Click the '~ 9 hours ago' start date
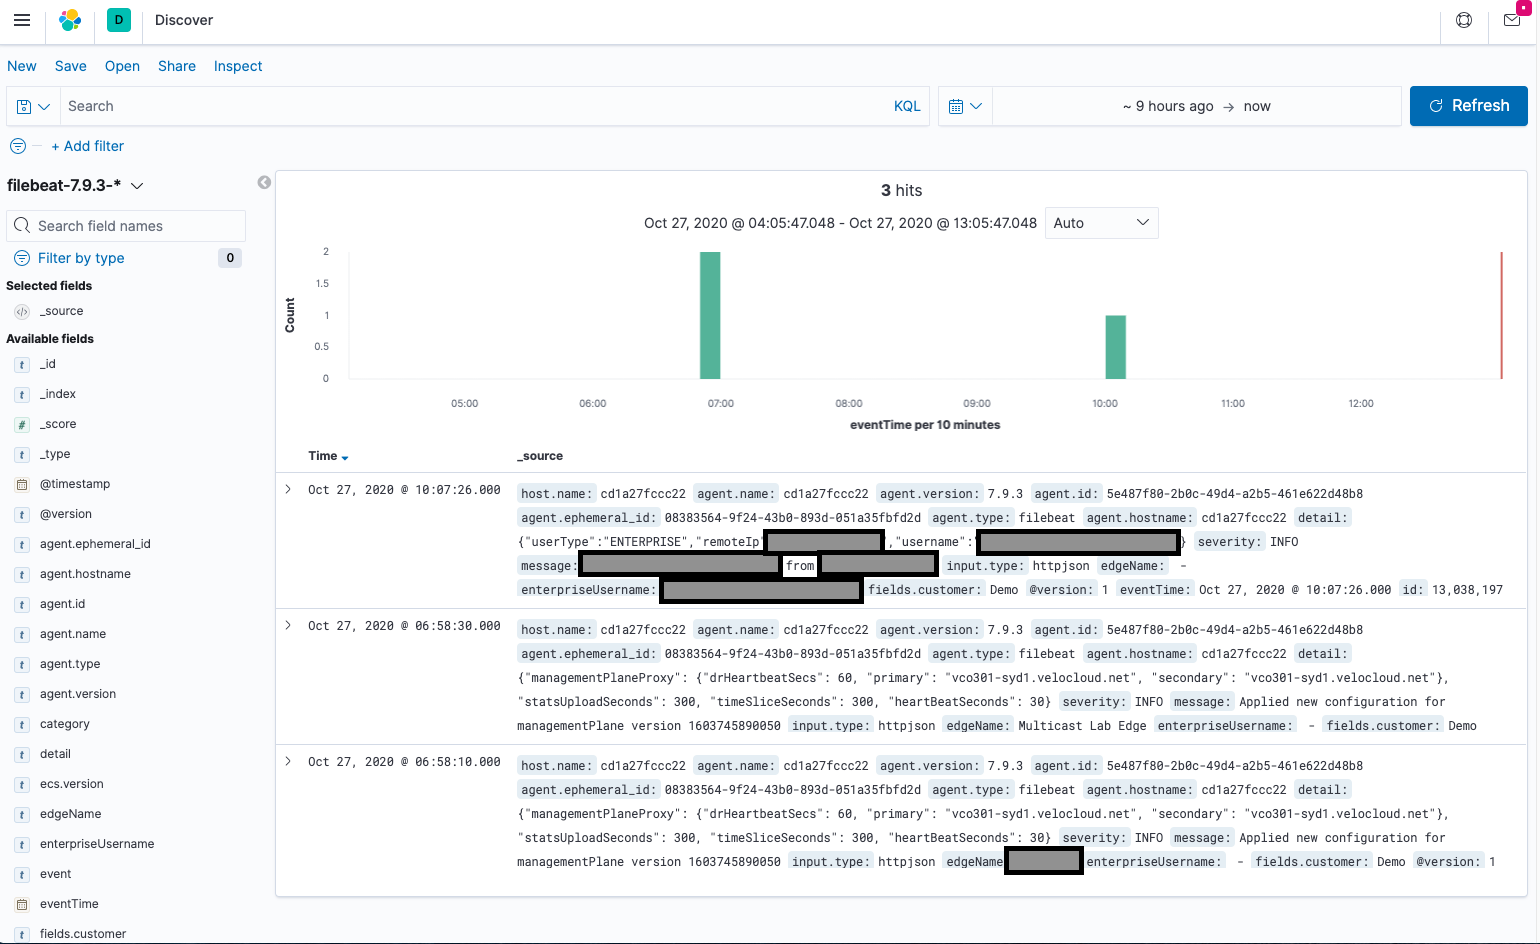Screen dimensions: 1540x944 [x=1168, y=106]
